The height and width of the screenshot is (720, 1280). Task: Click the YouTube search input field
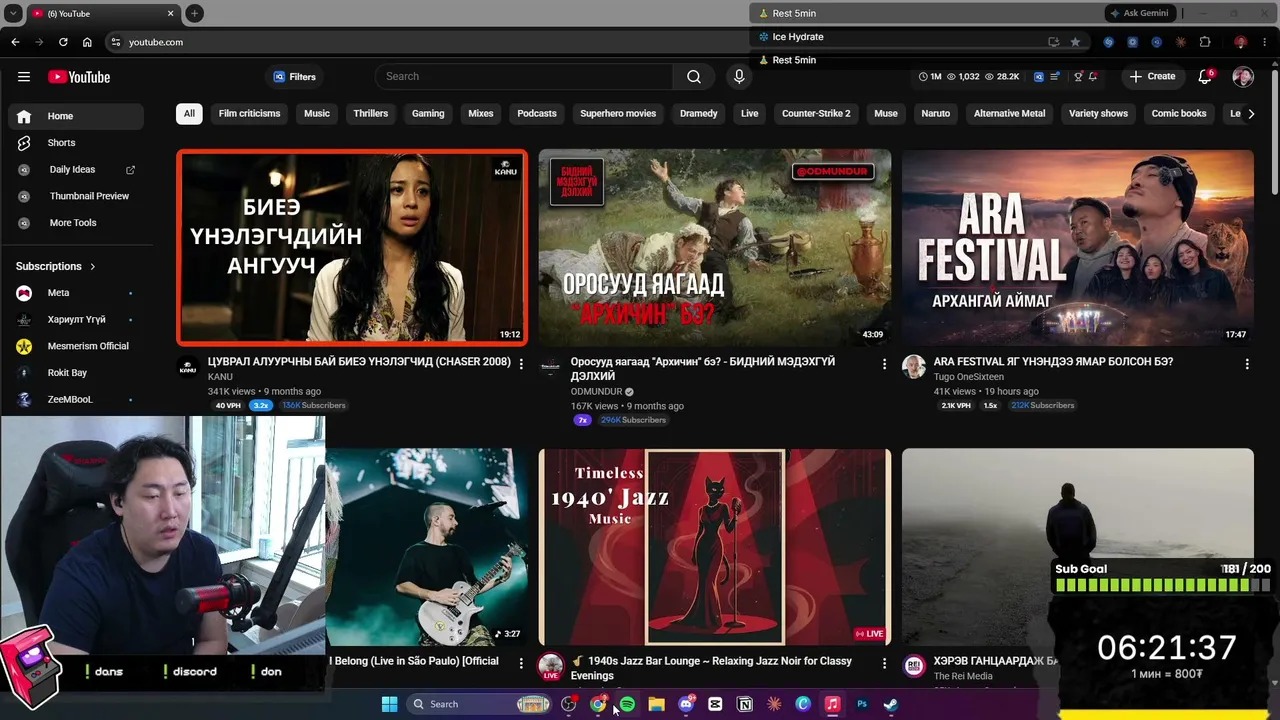click(x=524, y=77)
